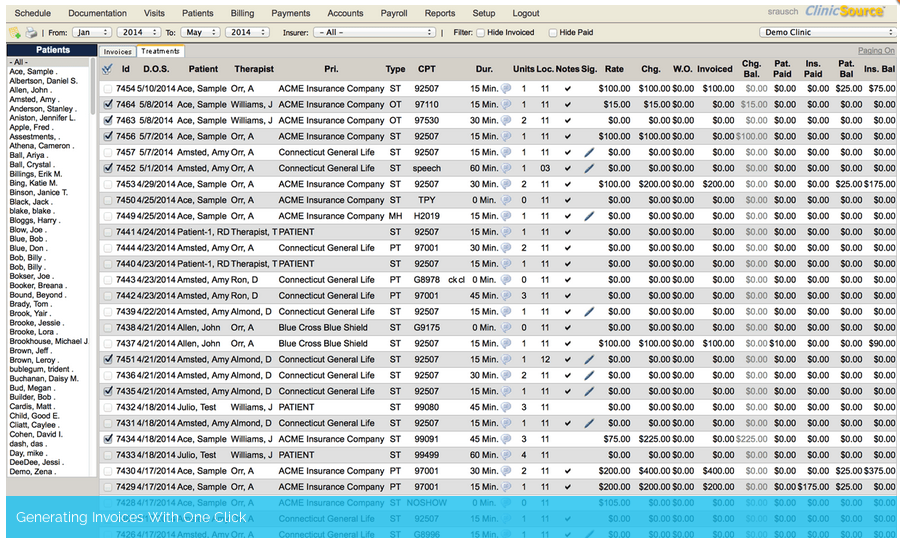Screen dimensions: 900x540
Task: Click the Patients list vertical scrollbar
Action: [93, 86]
